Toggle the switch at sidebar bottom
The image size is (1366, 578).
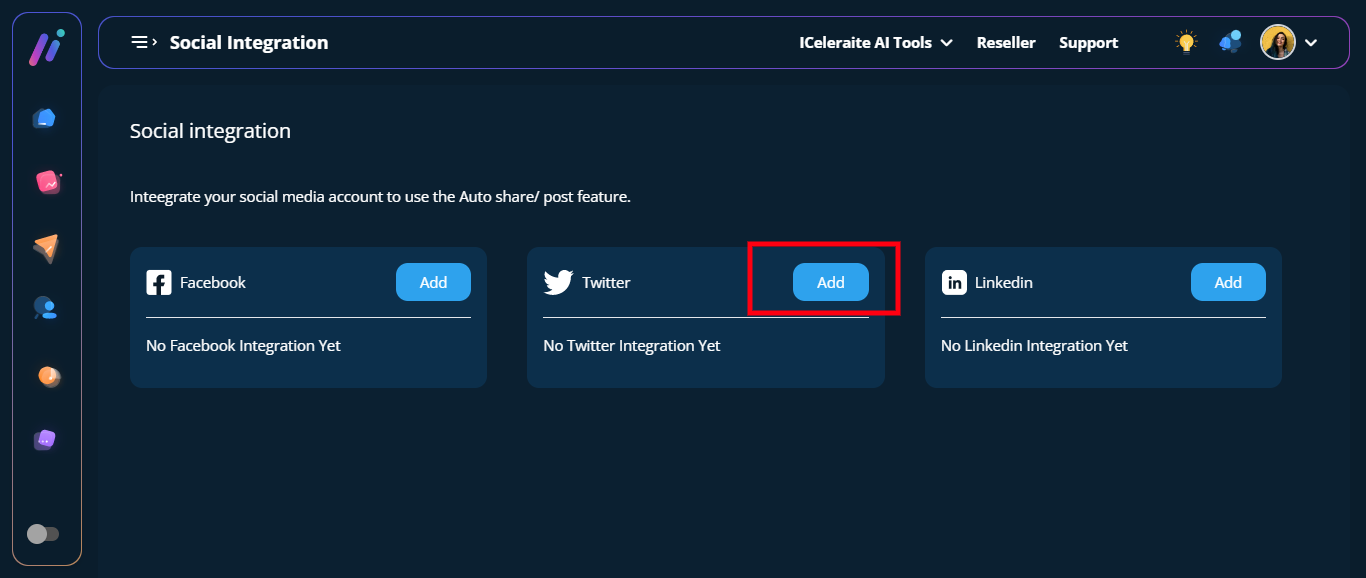coord(43,534)
